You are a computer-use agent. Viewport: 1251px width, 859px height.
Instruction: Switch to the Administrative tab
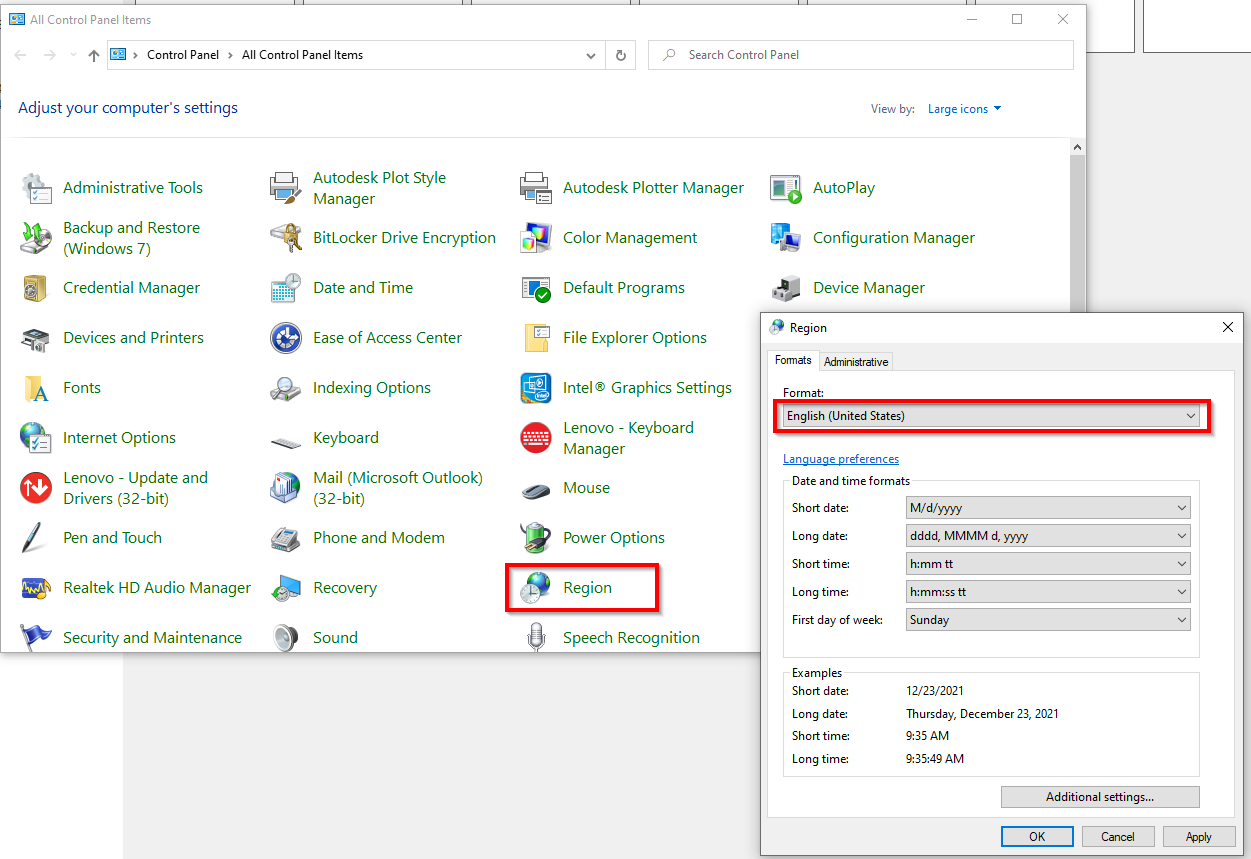pyautogui.click(x=856, y=360)
